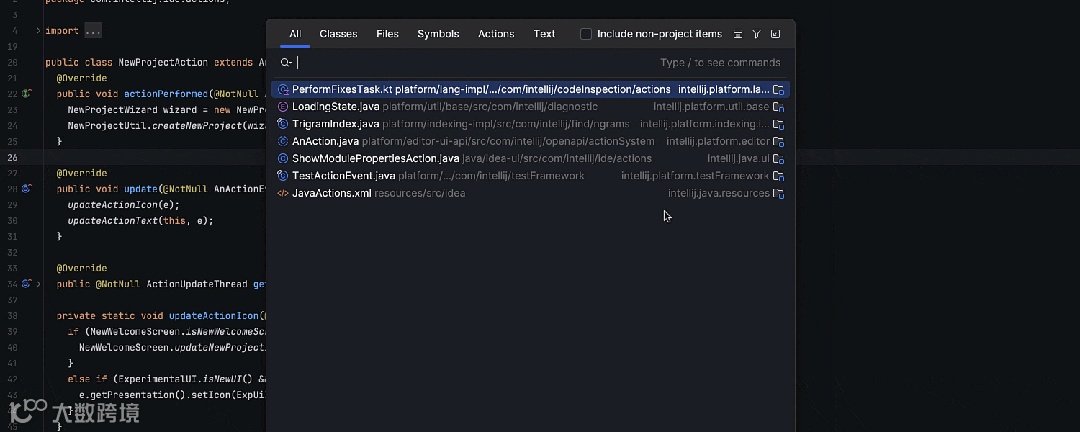Click module icon in the JavaActions.xml row
The image size is (1080, 432).
pyautogui.click(x=778, y=194)
